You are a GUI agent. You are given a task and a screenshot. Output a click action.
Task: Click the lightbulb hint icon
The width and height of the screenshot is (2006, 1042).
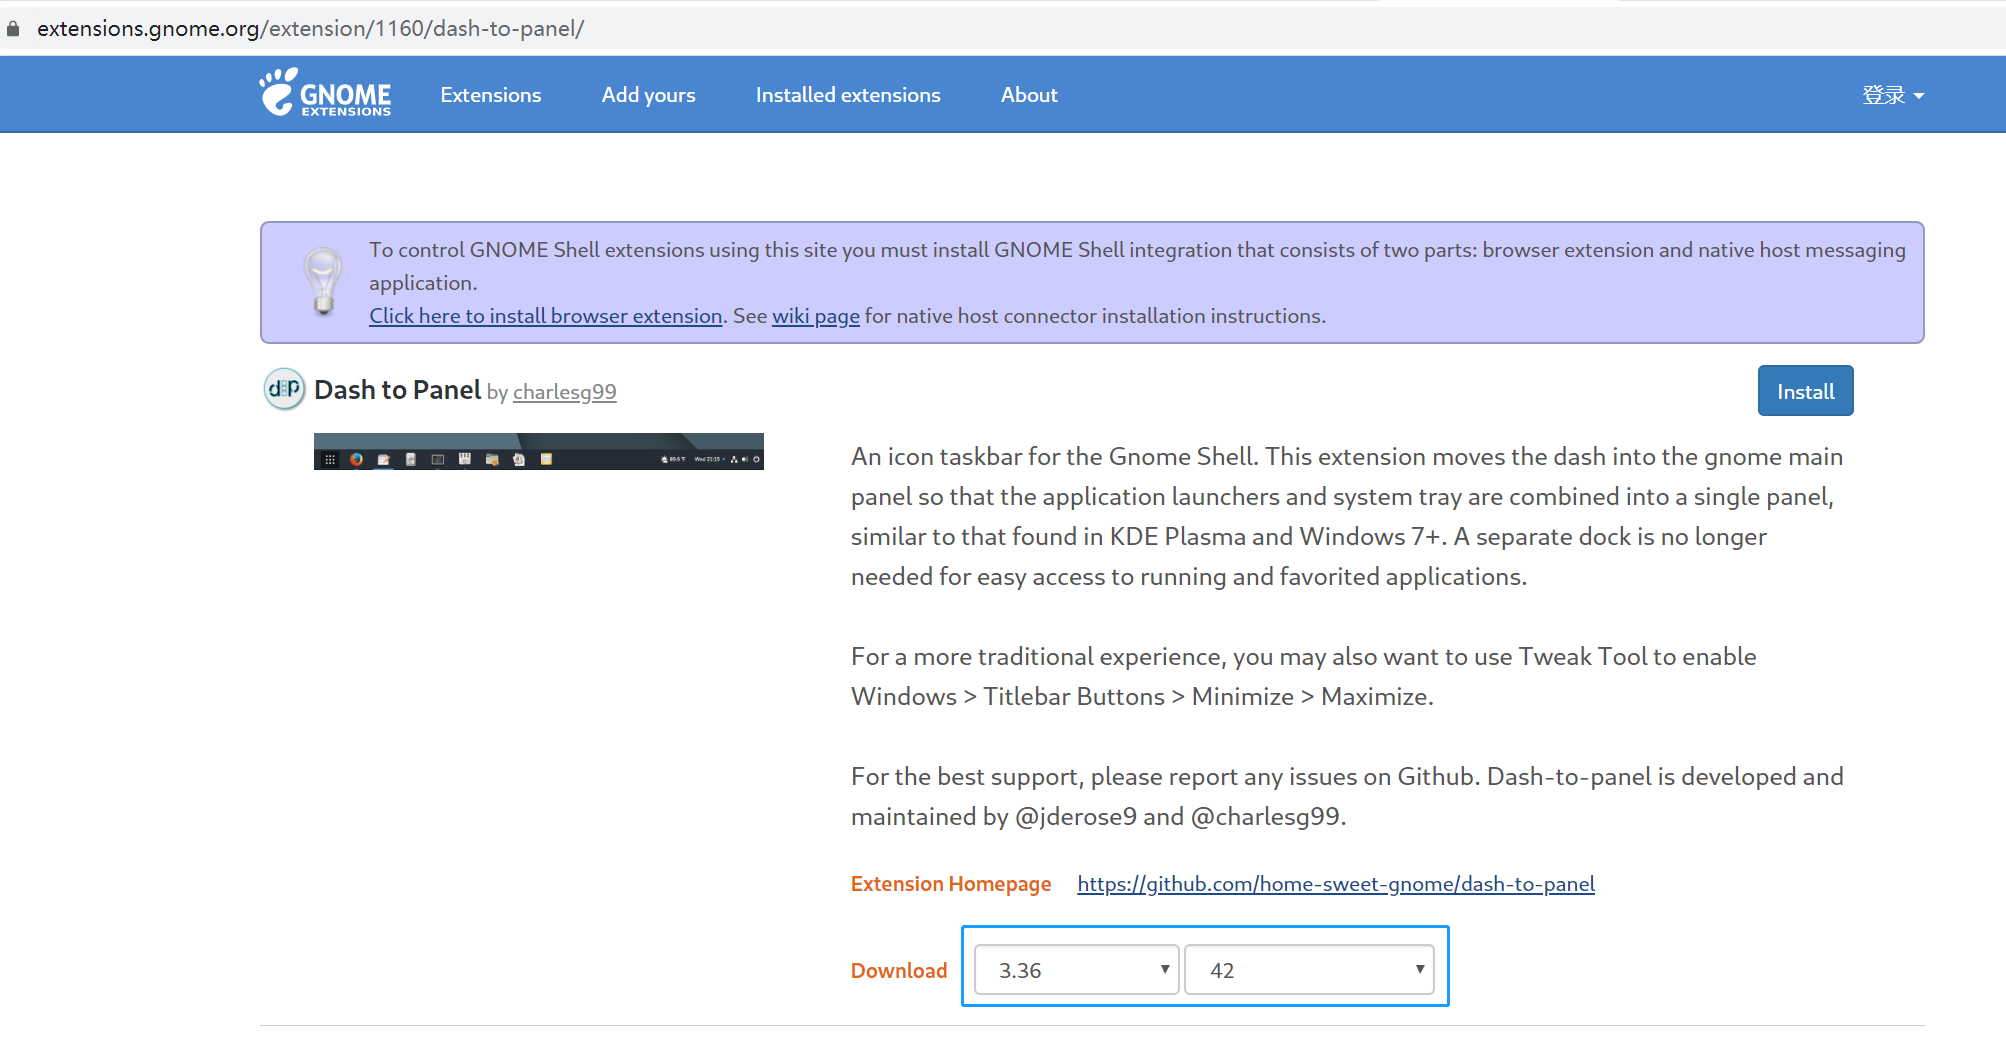323,282
